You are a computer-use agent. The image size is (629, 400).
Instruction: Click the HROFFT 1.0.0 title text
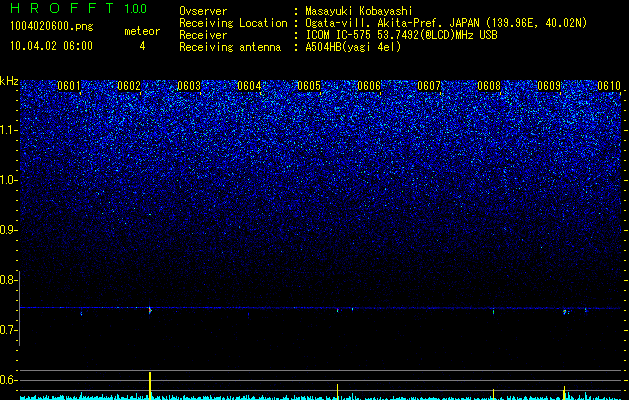pos(79,8)
